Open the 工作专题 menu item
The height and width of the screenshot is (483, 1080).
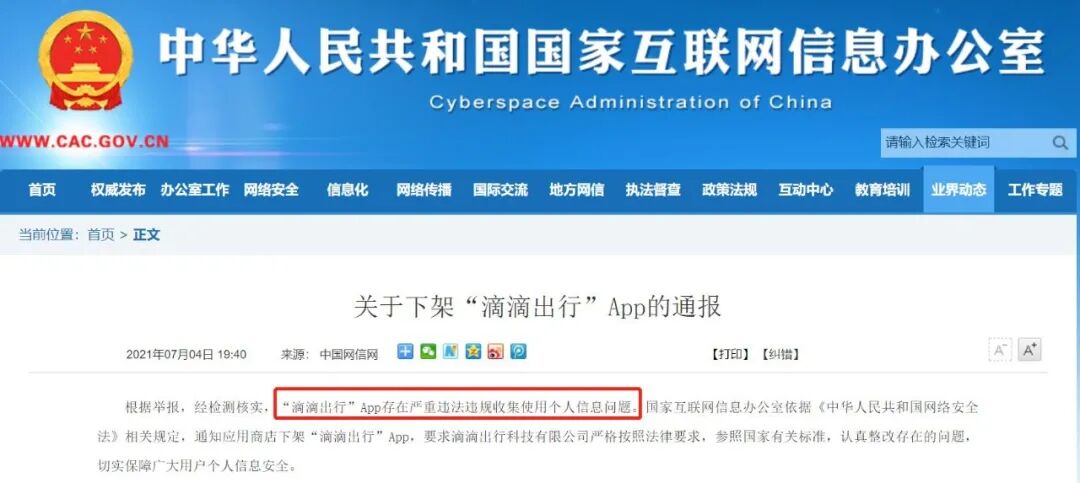(1035, 191)
